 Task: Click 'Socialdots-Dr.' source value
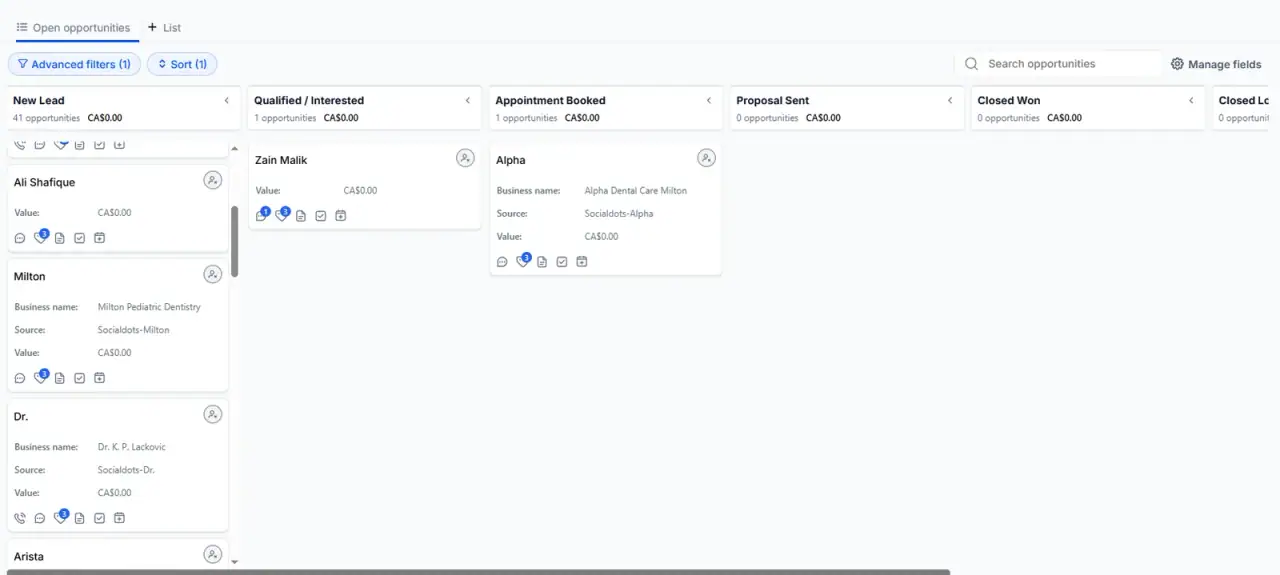coord(126,470)
